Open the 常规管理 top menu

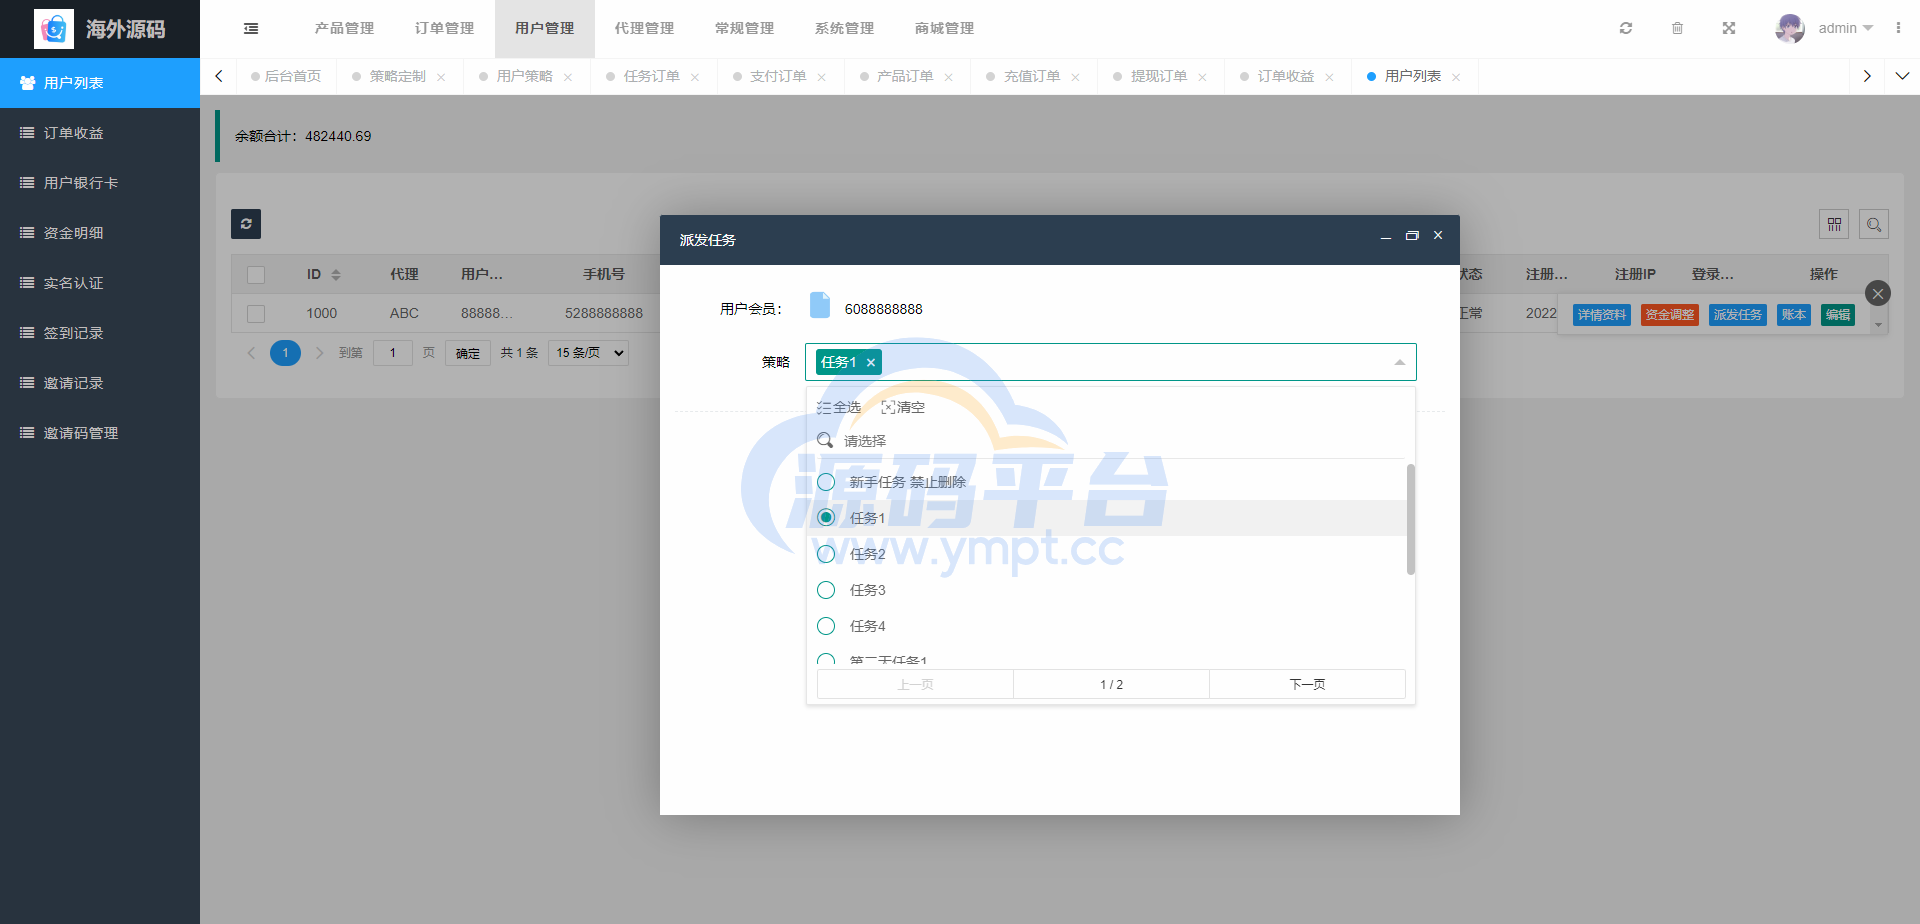point(745,28)
